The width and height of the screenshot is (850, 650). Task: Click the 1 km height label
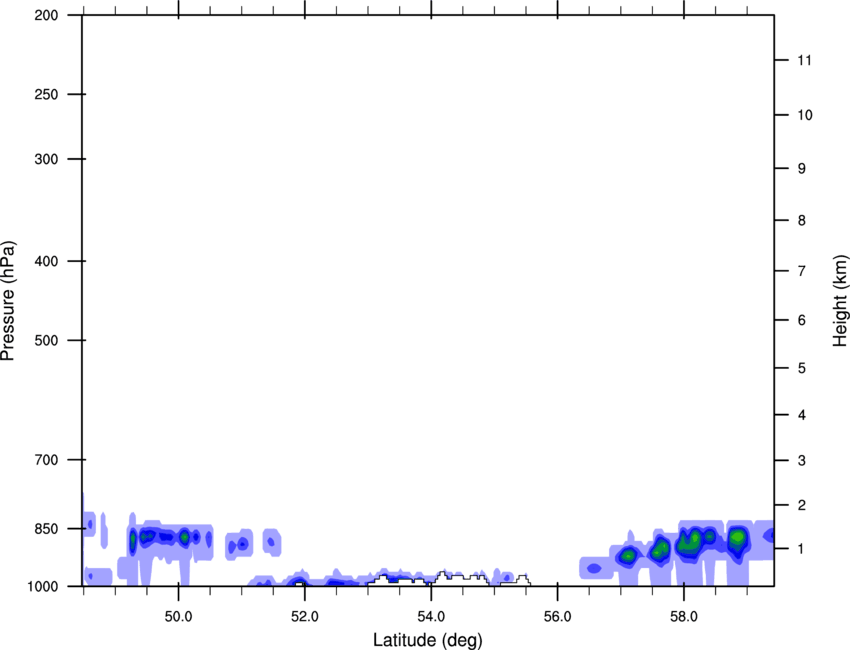click(802, 549)
